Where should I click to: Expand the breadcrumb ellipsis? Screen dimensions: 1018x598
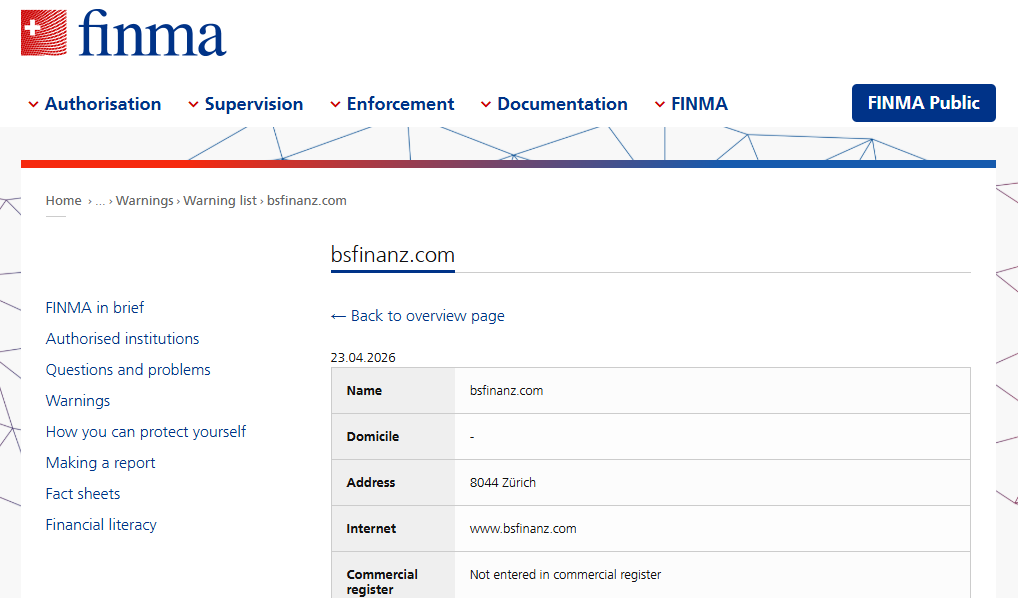pos(100,201)
